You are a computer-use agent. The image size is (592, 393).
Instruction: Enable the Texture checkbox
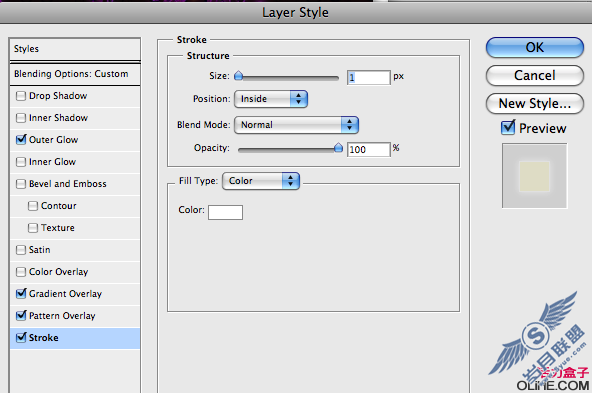click(33, 228)
